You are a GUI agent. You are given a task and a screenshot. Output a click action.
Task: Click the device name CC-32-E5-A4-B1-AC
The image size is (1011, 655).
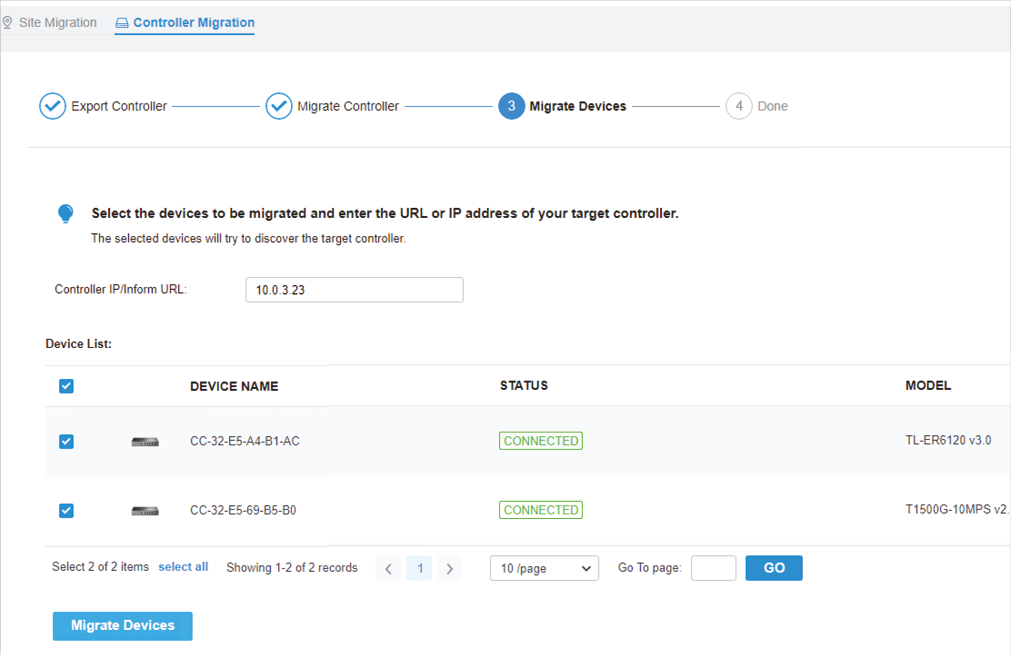coord(244,442)
